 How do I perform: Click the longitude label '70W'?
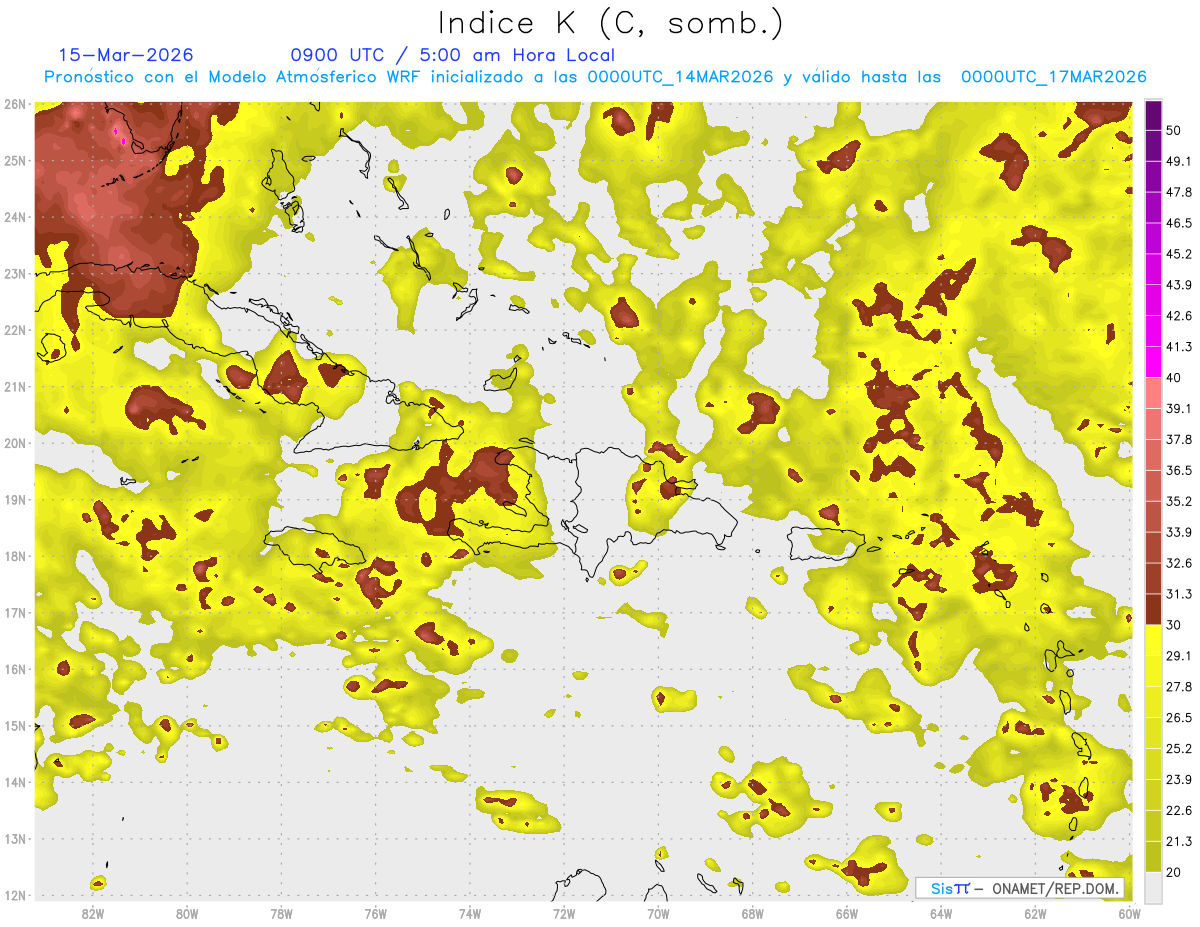click(x=658, y=913)
